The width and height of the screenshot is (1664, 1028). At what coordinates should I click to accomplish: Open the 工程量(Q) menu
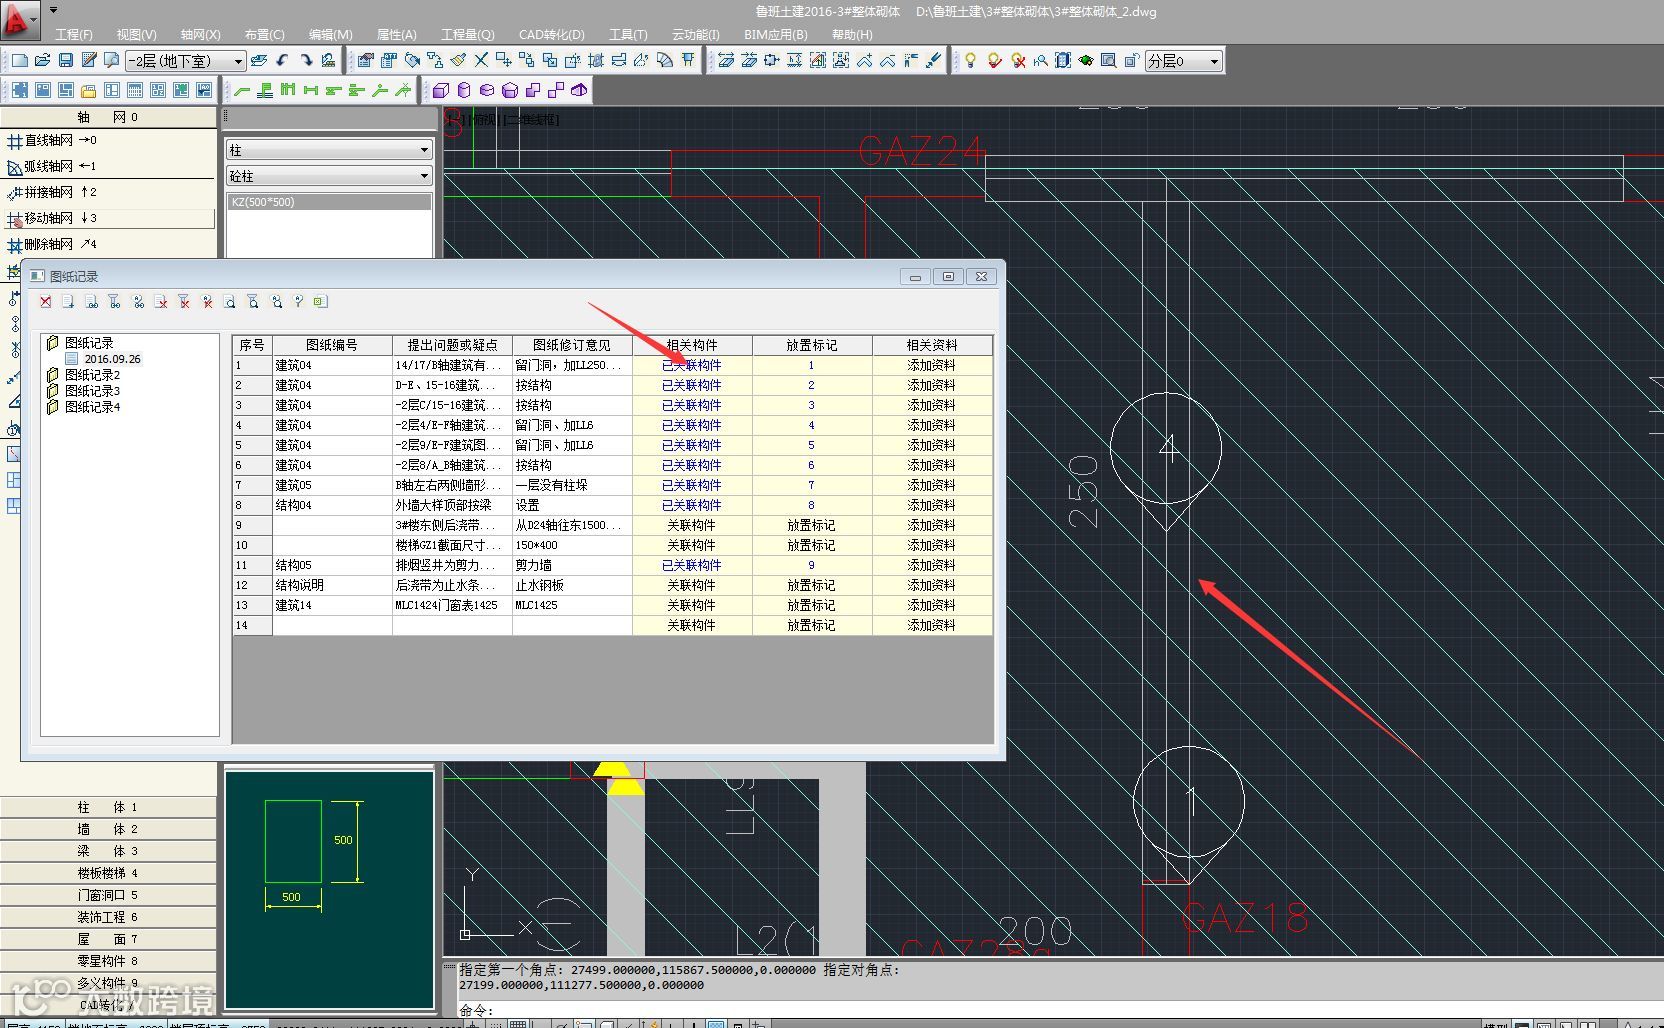(468, 35)
